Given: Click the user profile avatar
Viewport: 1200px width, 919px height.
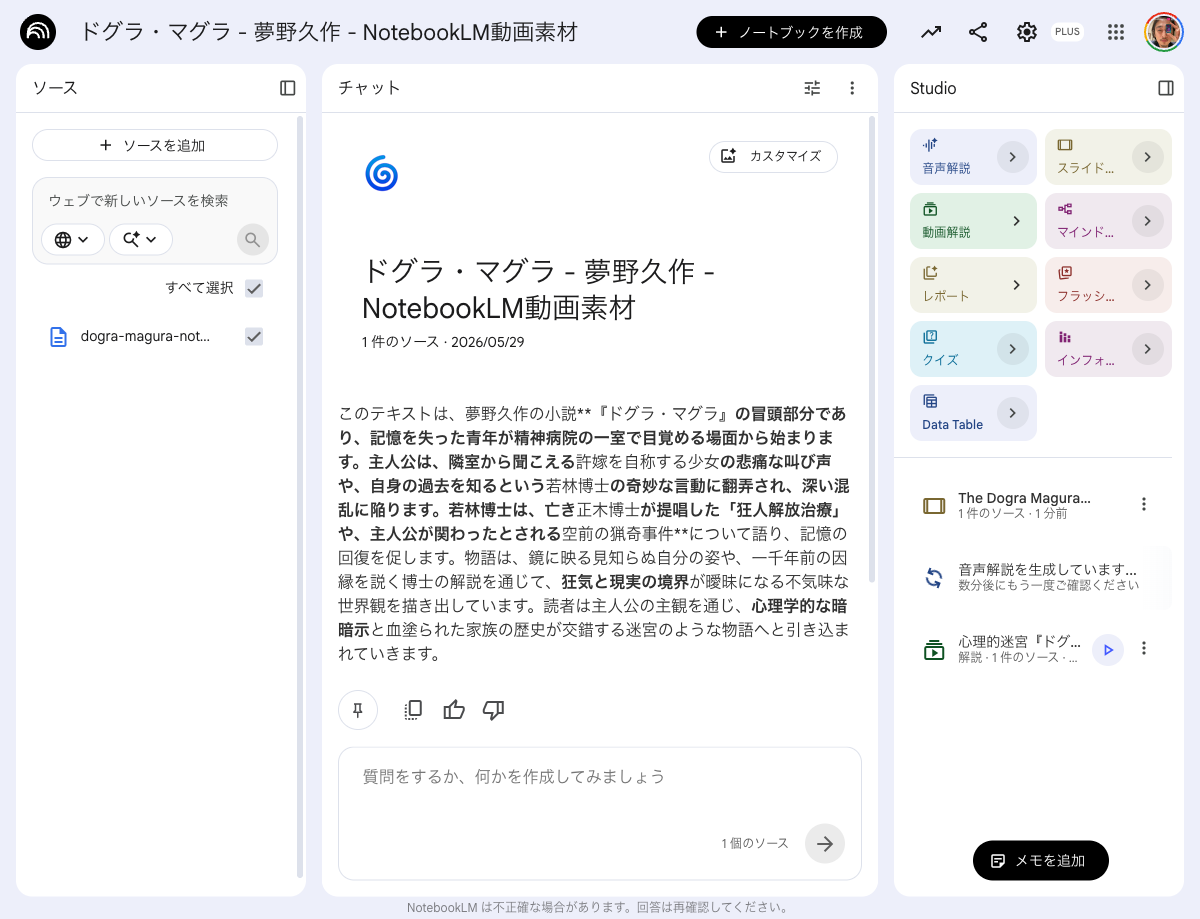Looking at the screenshot, I should pyautogui.click(x=1164, y=32).
